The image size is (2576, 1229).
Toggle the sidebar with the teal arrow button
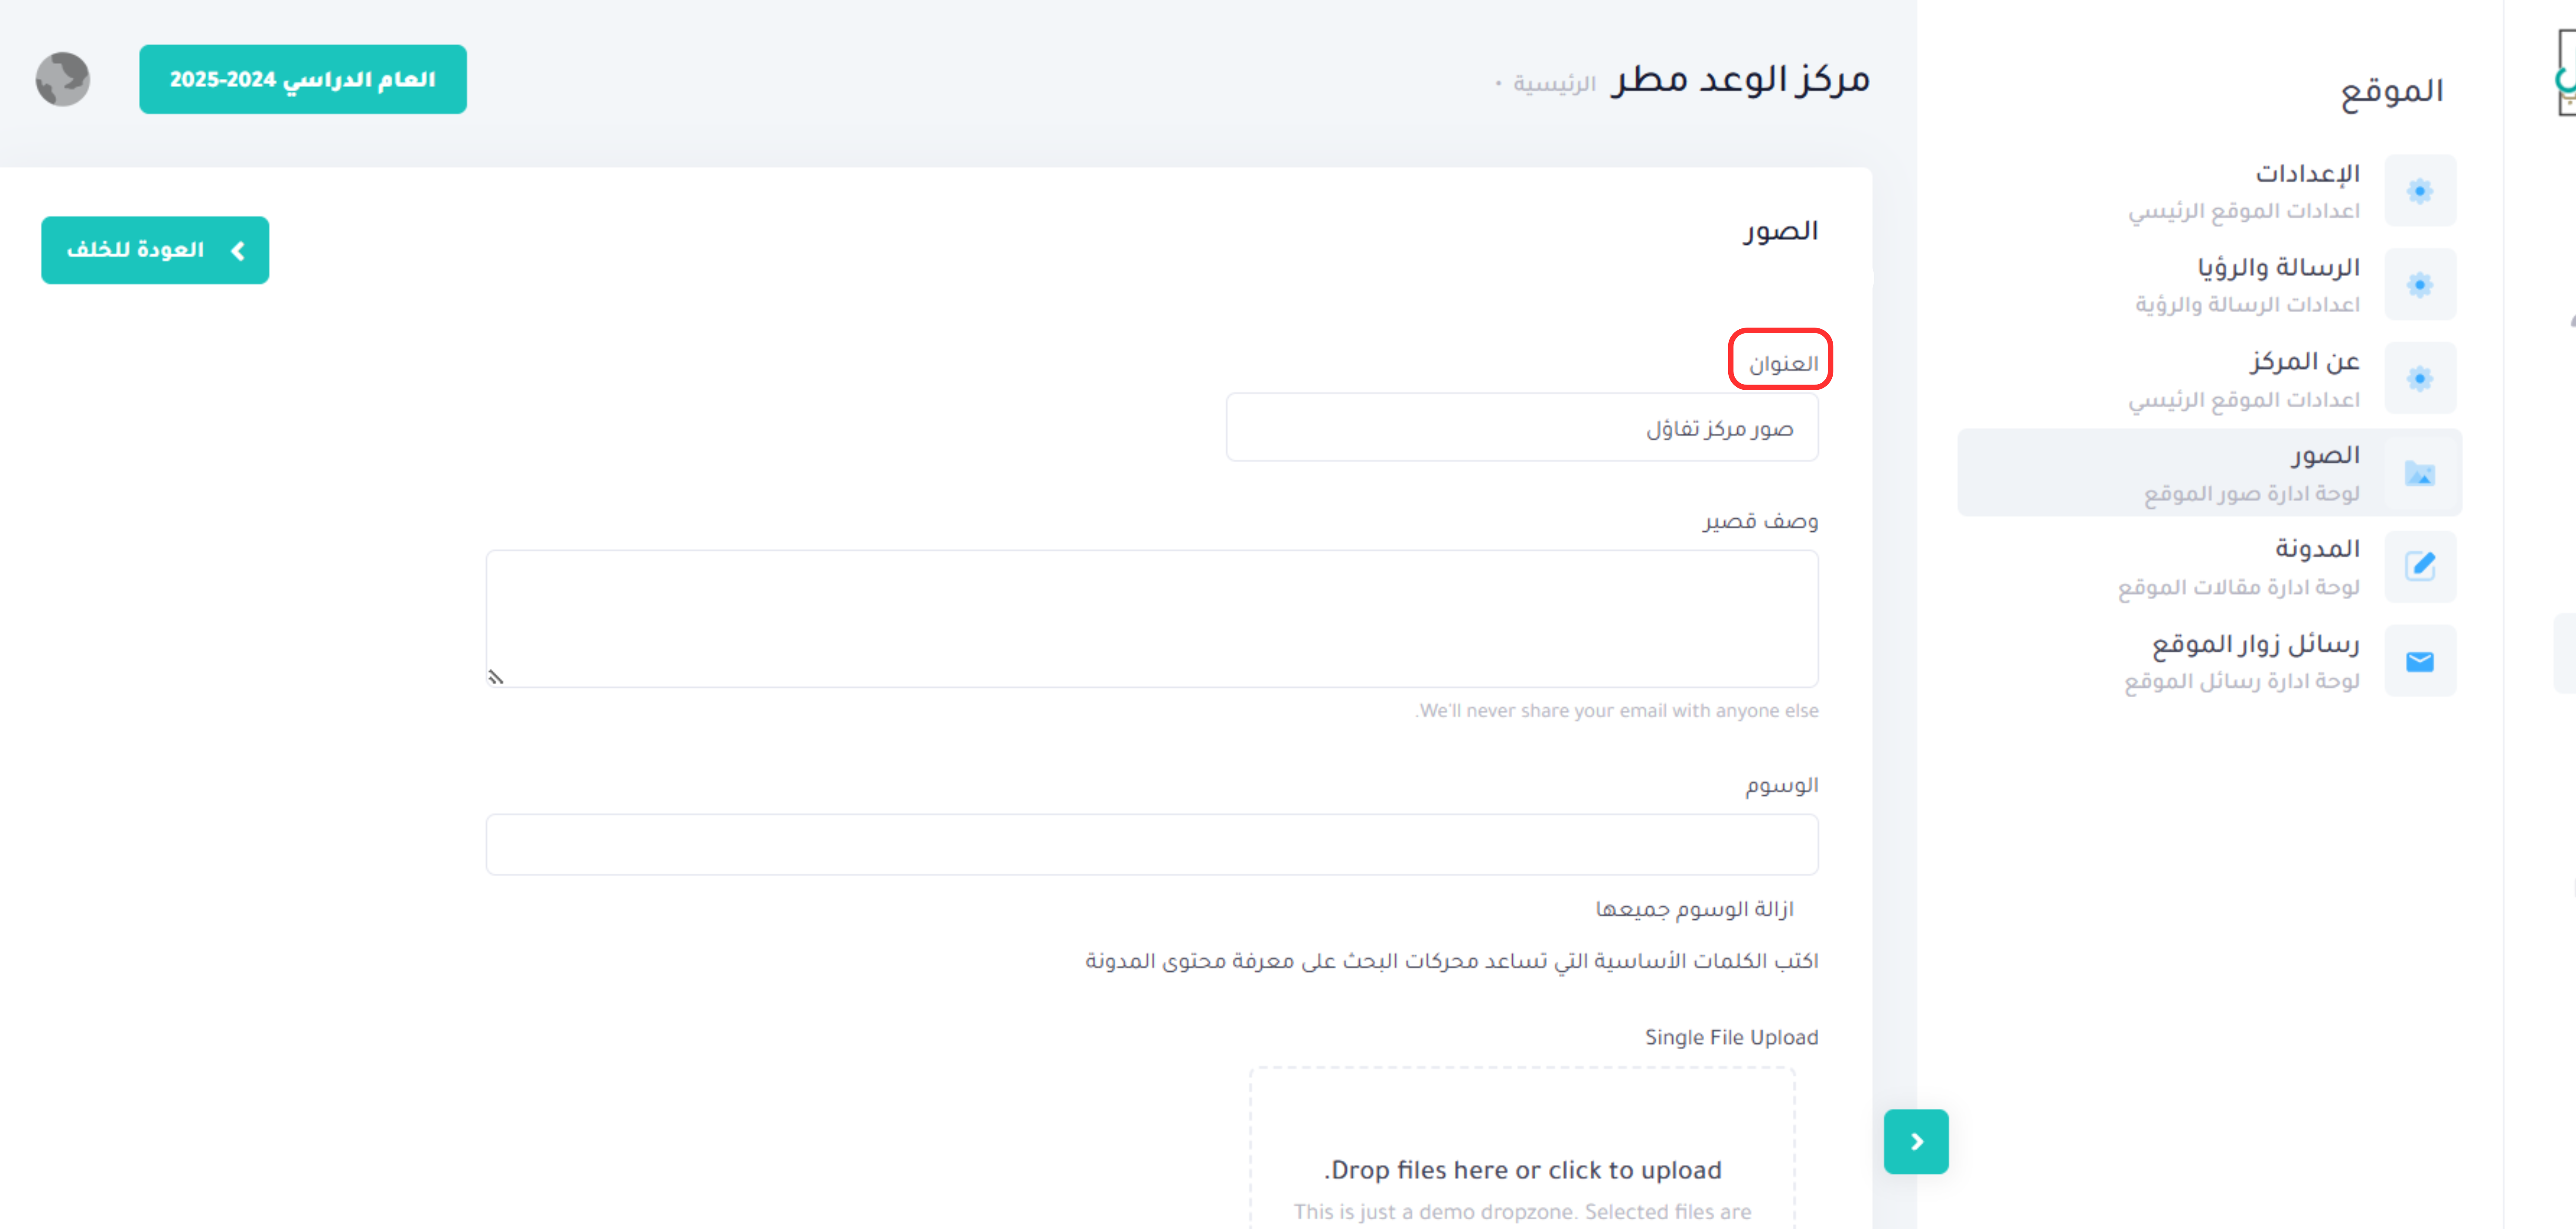point(1916,1141)
